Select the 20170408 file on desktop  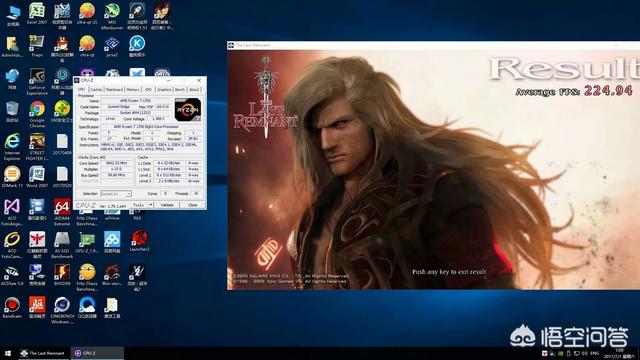tap(62, 144)
